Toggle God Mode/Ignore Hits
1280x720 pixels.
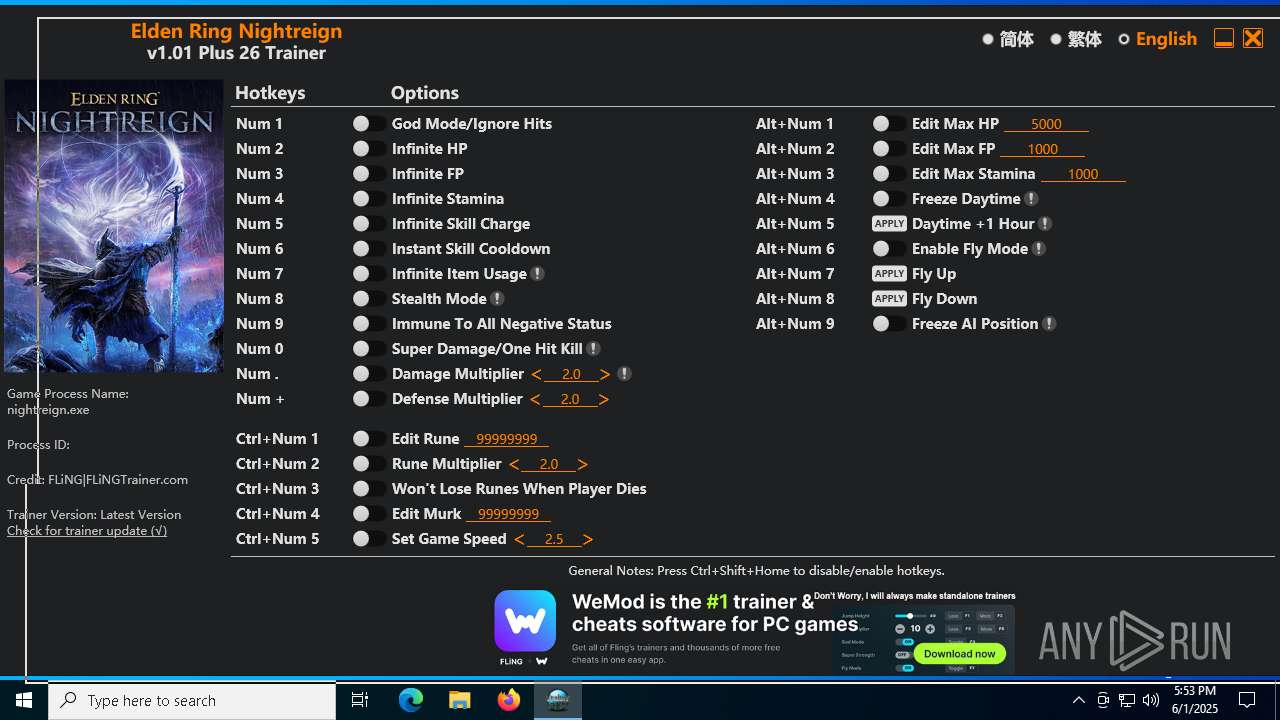[x=369, y=124]
